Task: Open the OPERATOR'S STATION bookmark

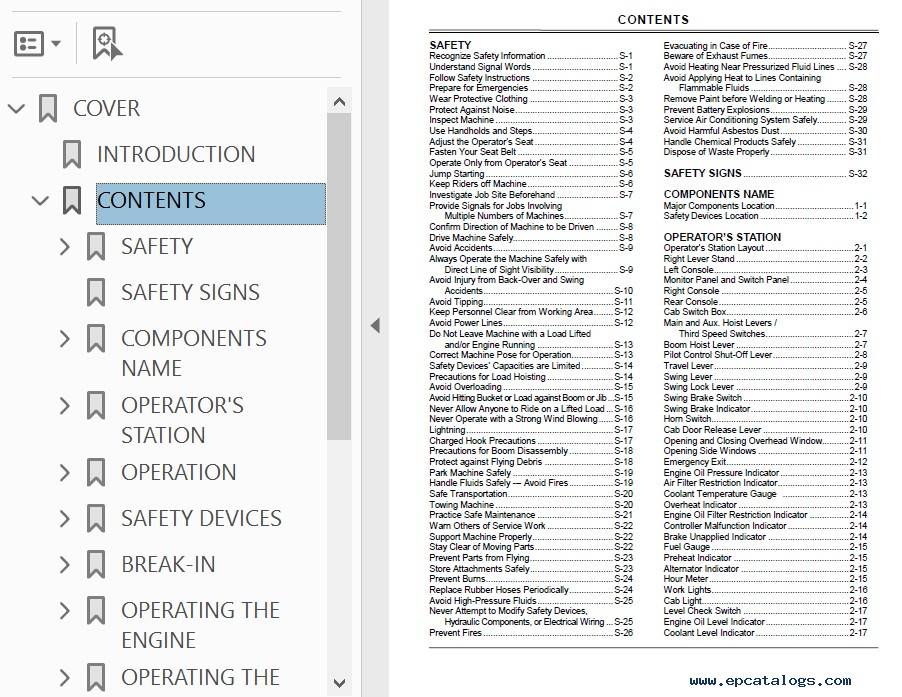Action: pos(182,420)
